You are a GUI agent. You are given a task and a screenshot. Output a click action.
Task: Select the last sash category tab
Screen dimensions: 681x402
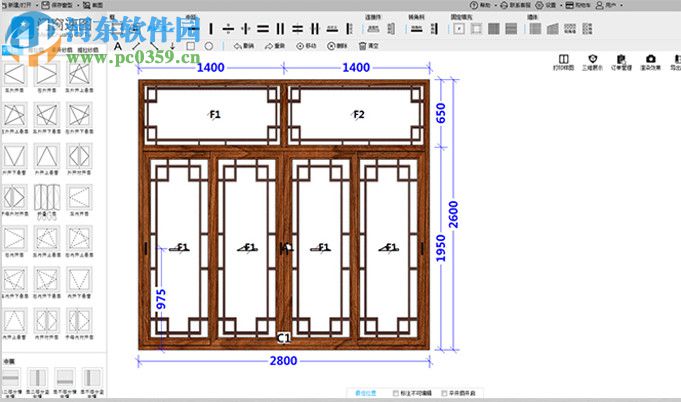[88, 50]
